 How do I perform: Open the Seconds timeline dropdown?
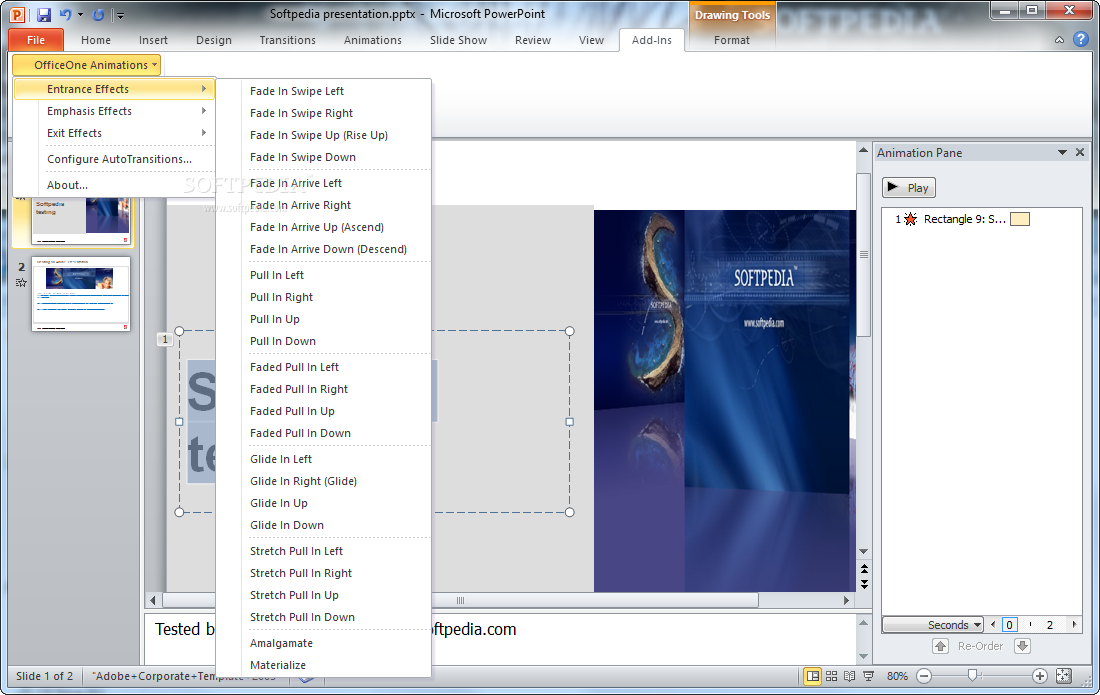pyautogui.click(x=932, y=624)
